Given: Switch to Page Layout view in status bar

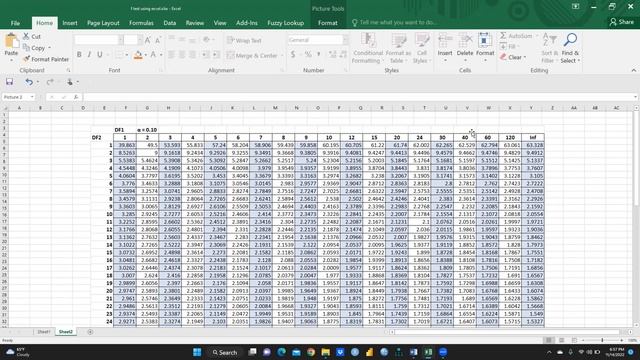Looking at the screenshot, I should coord(562,340).
